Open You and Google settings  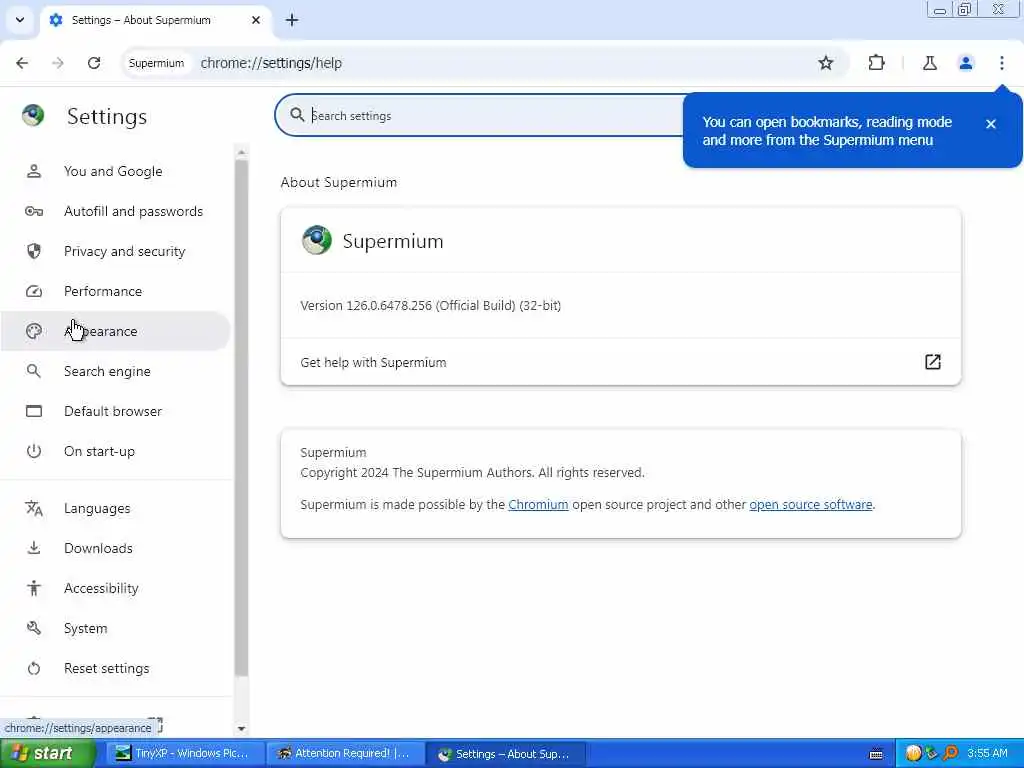point(115,171)
